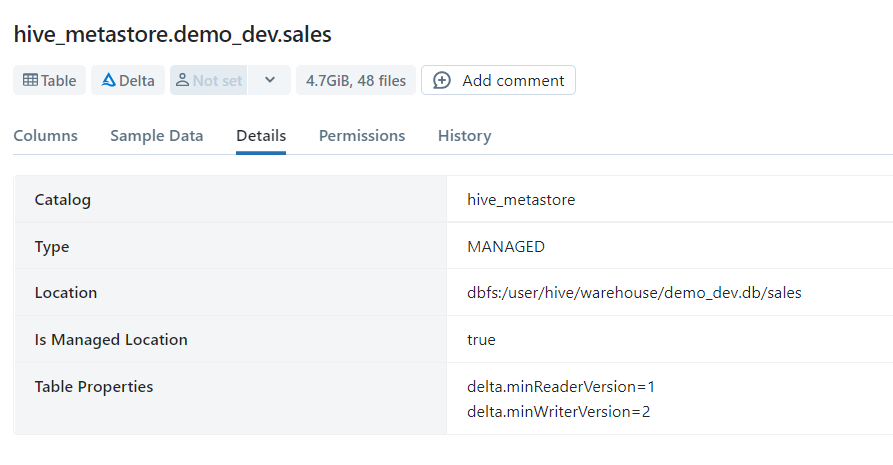Click the delta.minWriterVersion=2 property
Viewport: 893px width, 465px height.
[x=558, y=411]
